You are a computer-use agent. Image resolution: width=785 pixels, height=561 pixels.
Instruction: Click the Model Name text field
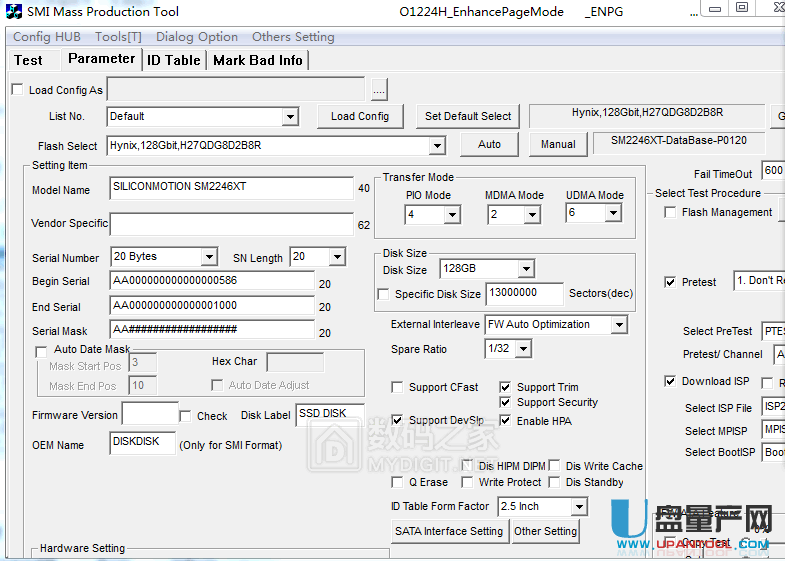coord(231,188)
